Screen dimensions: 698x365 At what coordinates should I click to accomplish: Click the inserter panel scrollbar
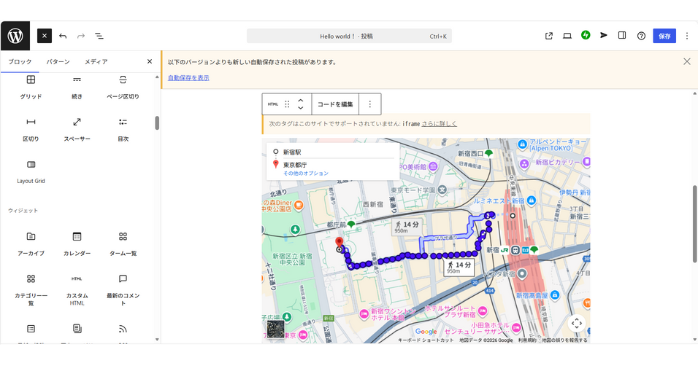point(157,123)
